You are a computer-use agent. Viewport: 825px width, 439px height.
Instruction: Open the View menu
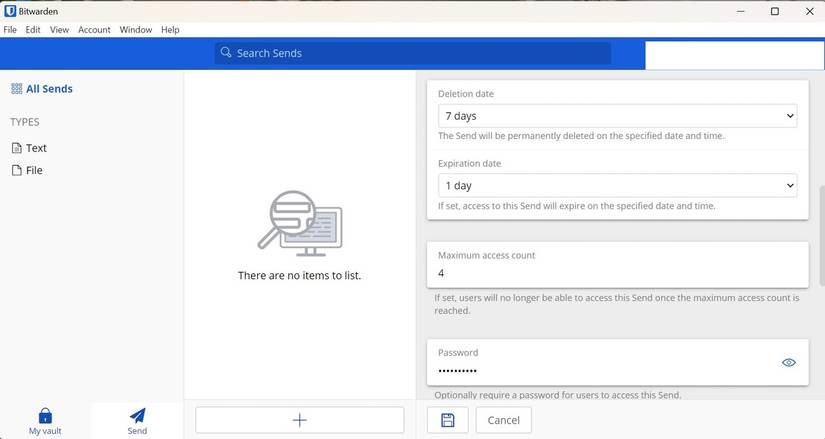[x=59, y=30]
